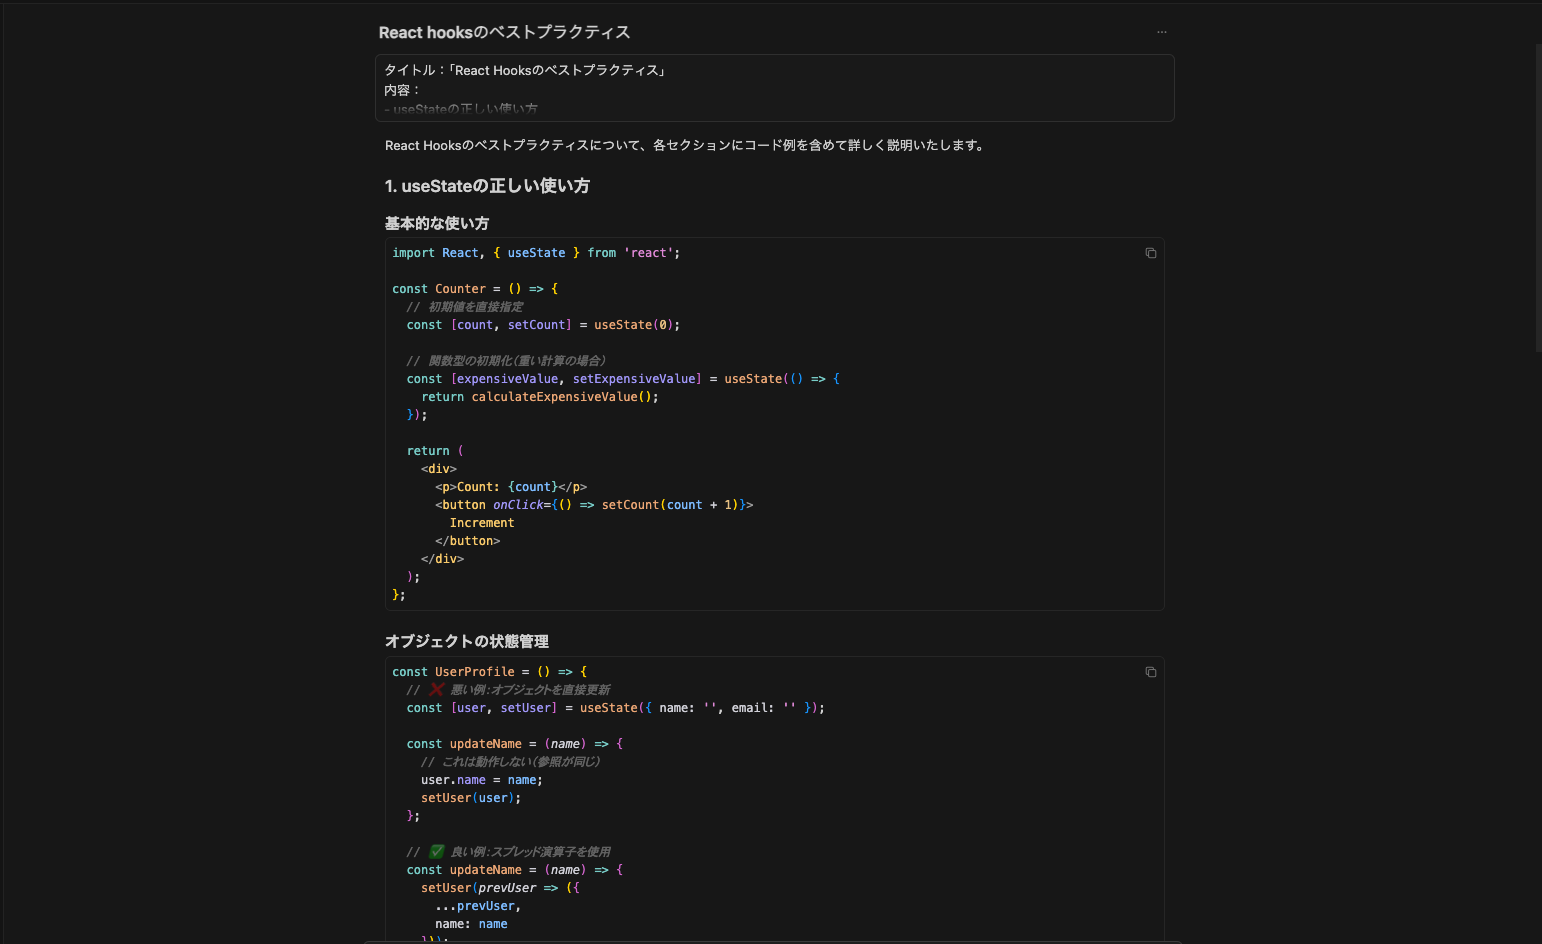1542x944 pixels.
Task: Click subheading '基本的な使い方'
Action: tap(437, 223)
